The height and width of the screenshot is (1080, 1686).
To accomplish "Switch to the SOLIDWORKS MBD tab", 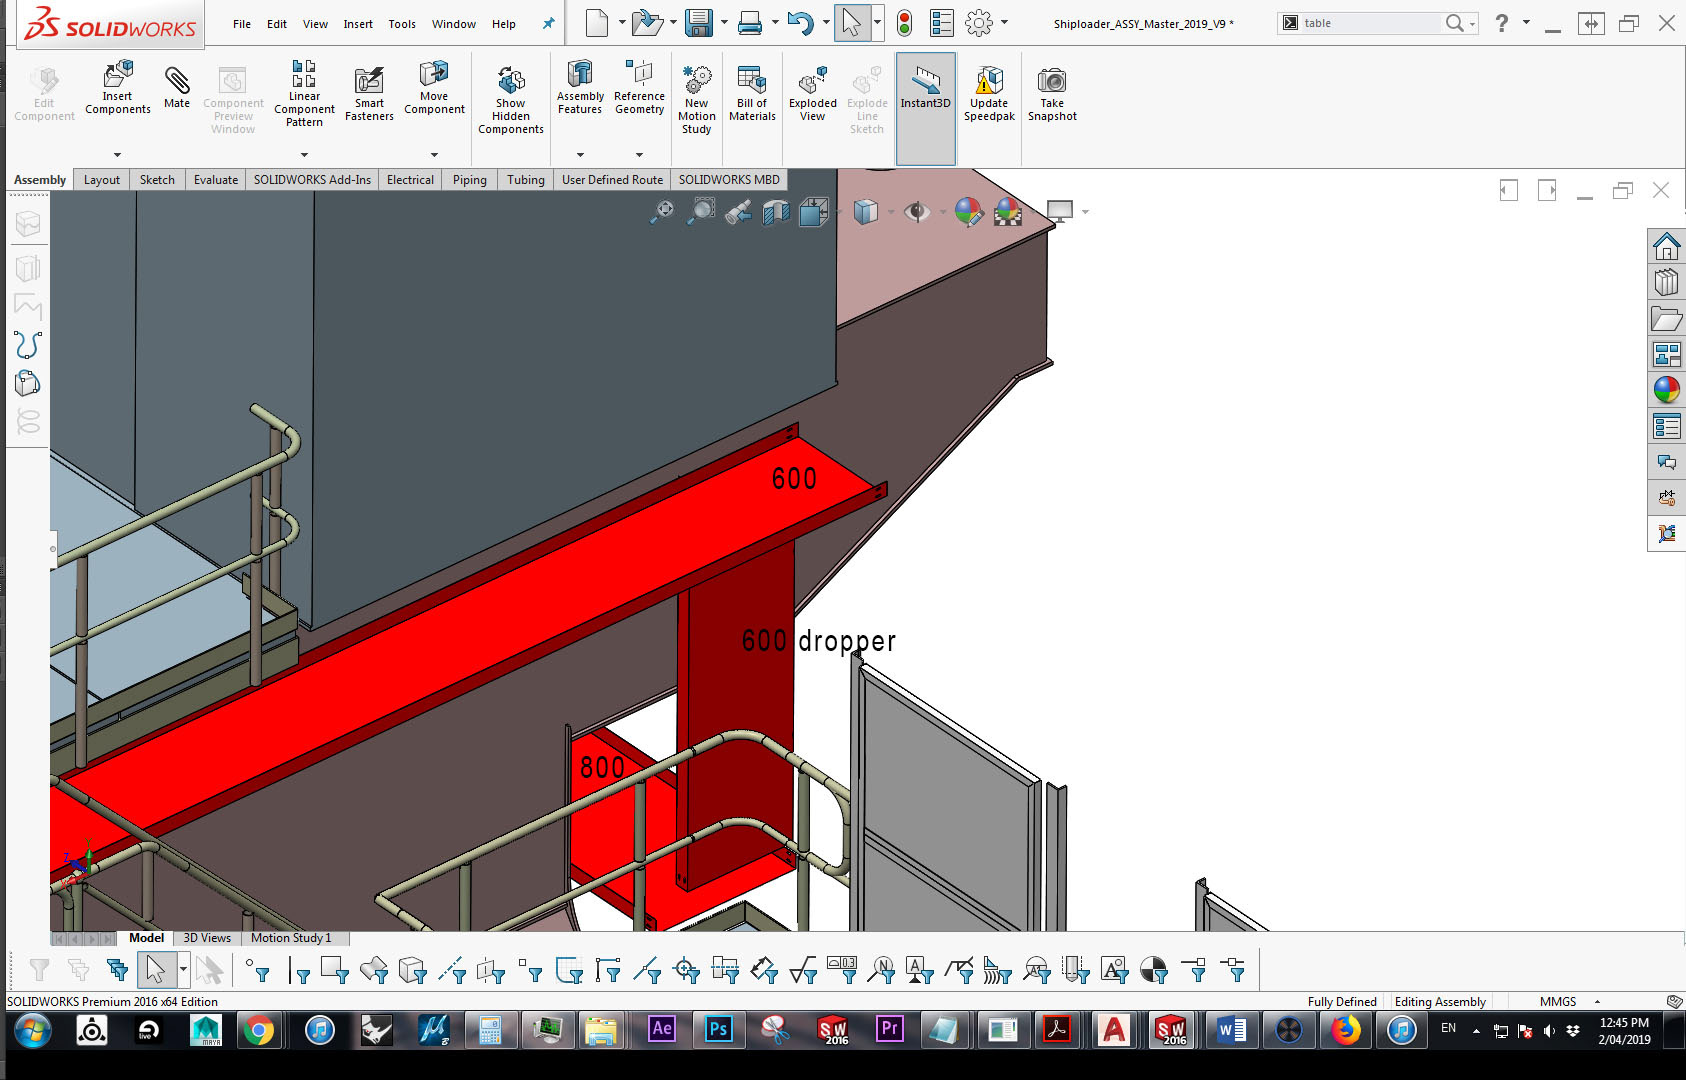I will coord(729,180).
